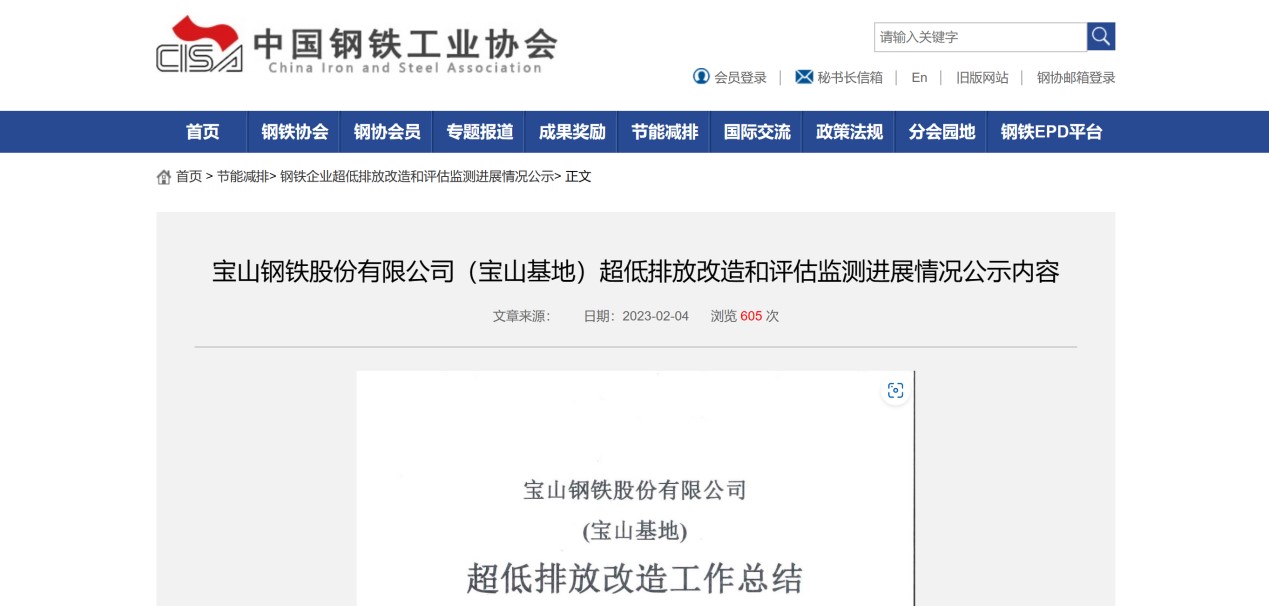1269x606 pixels.
Task: Click the 节能减排 breadcrumb link
Action: pyautogui.click(x=243, y=177)
